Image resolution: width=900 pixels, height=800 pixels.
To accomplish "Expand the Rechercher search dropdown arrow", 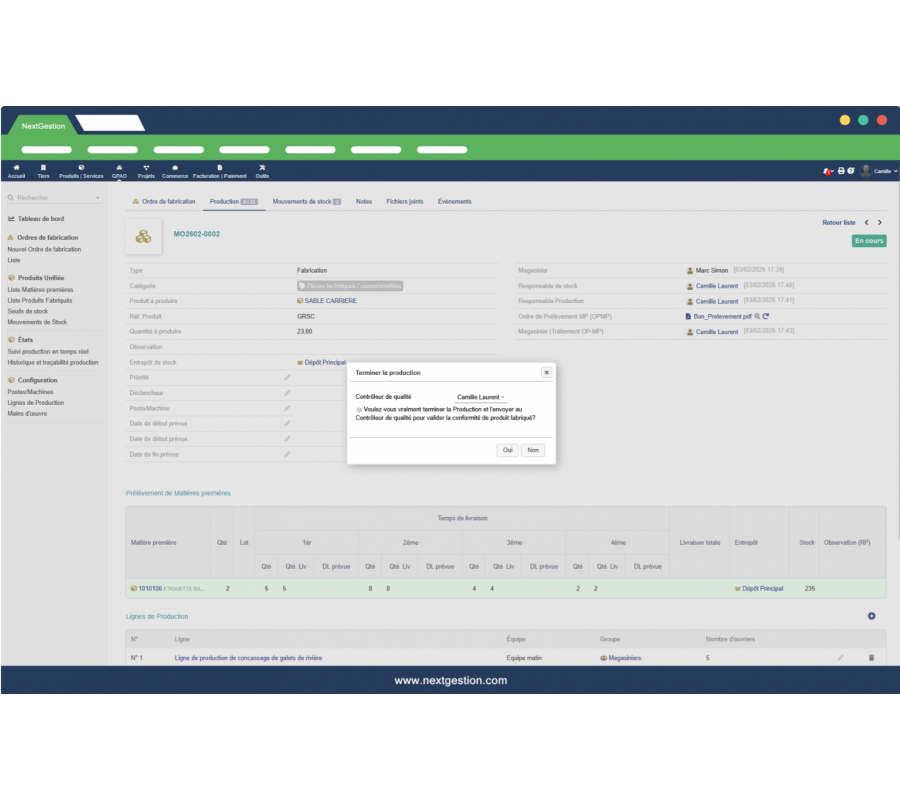I will pos(98,198).
